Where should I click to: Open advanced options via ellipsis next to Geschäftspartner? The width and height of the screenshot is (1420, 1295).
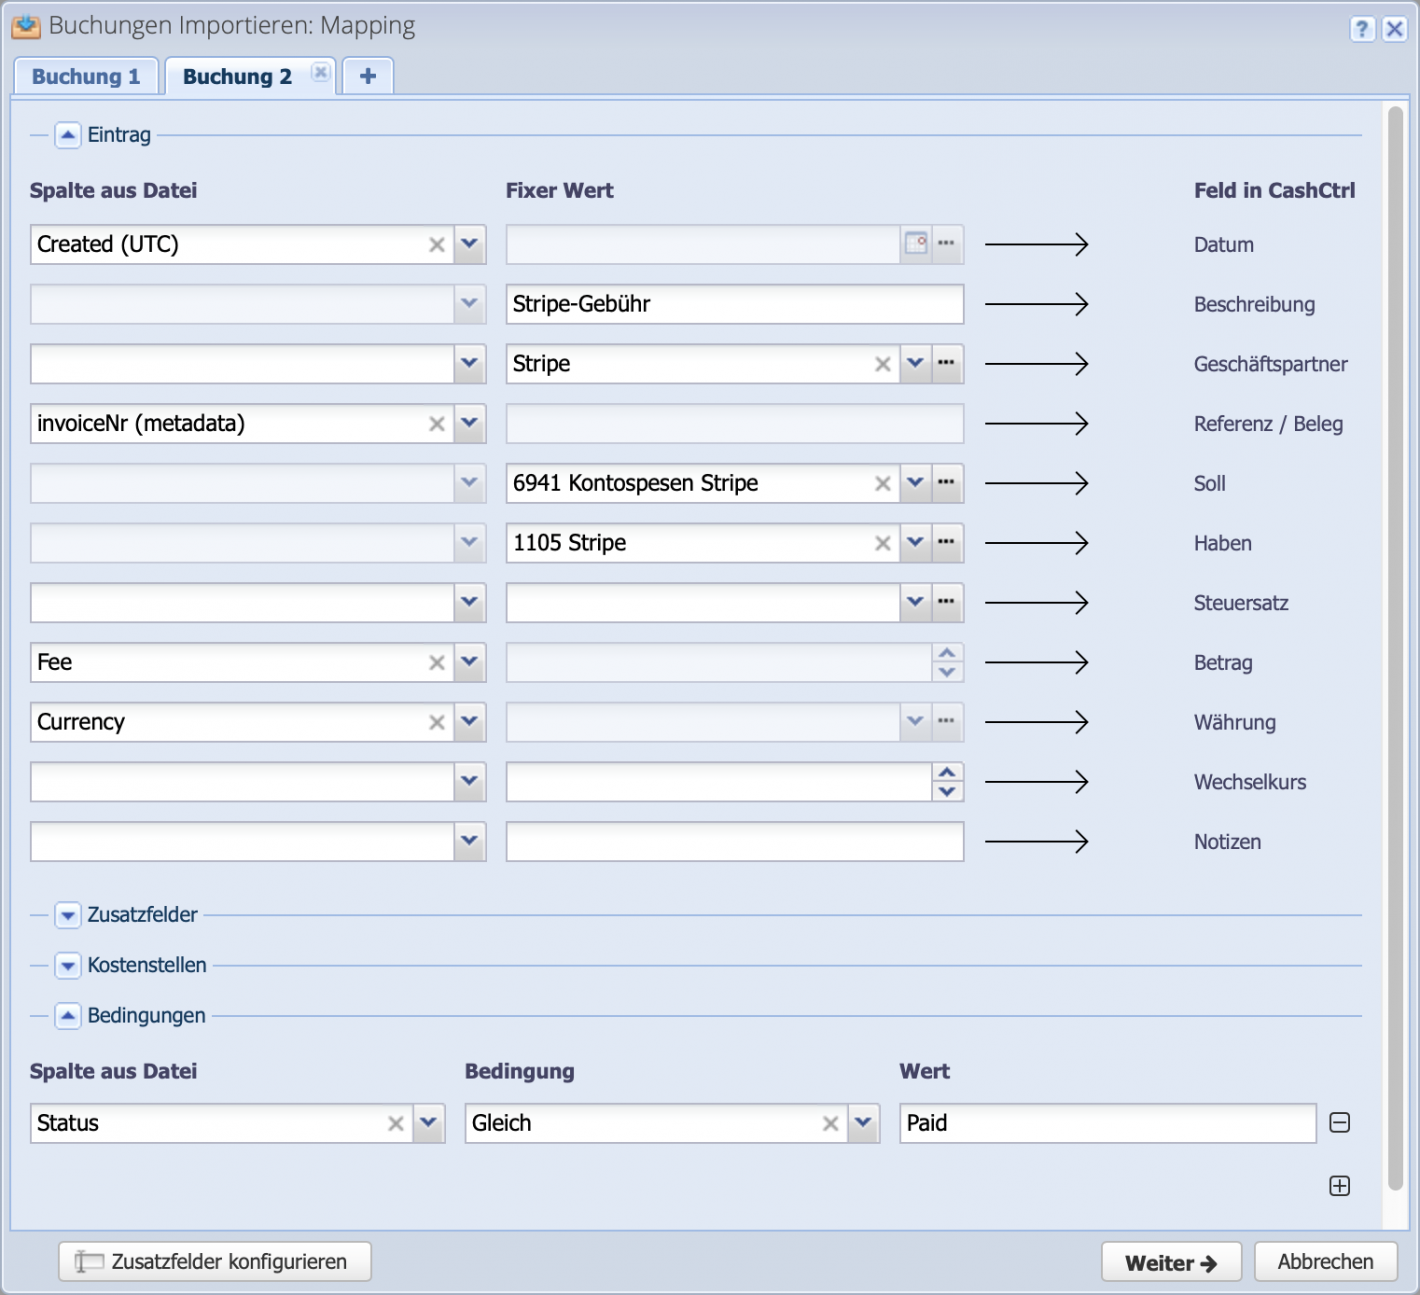[x=946, y=363]
